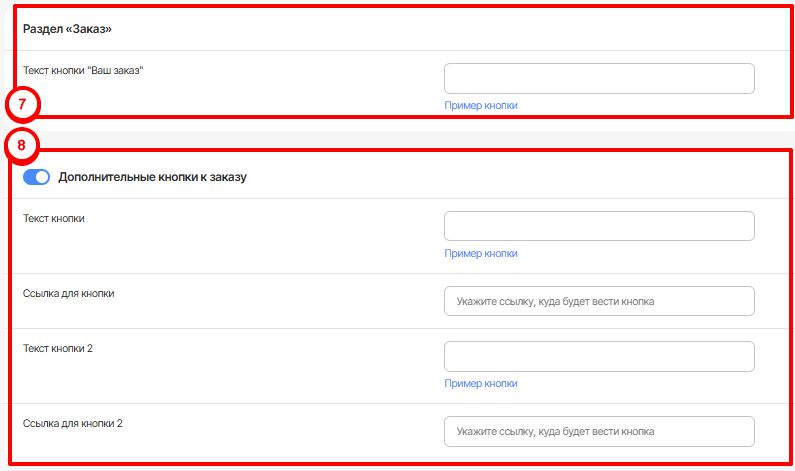795x471 pixels.
Task: Click the red circled number 7 marker
Action: click(22, 104)
